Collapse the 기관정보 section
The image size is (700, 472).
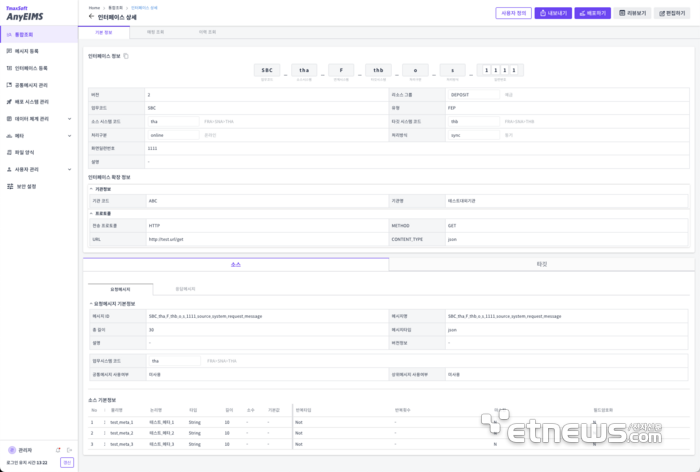(91, 189)
